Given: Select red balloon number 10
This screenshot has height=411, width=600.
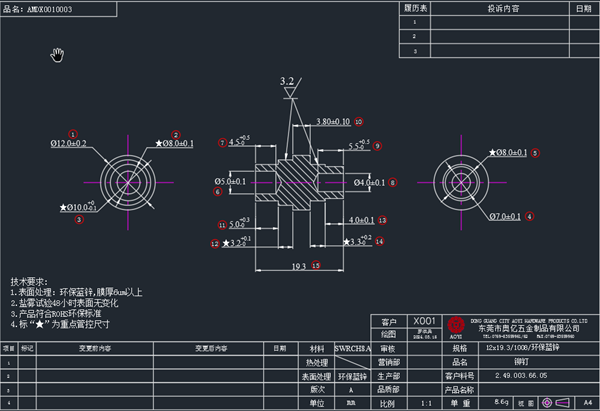Looking at the screenshot, I should (358, 121).
